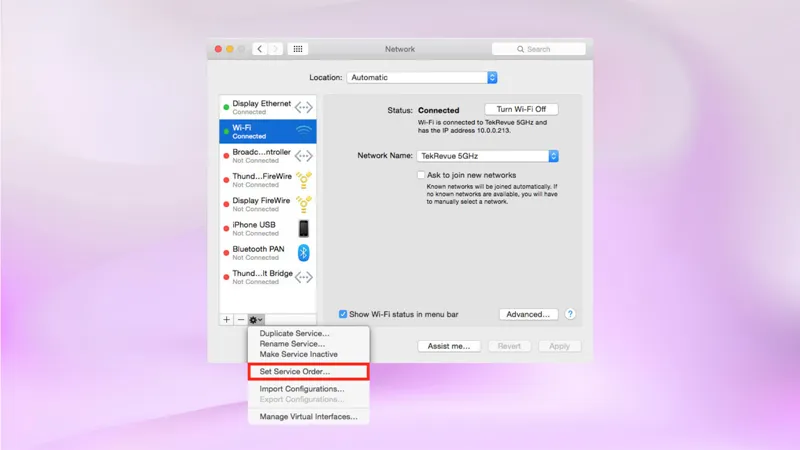
Task: Select iPhone USB service
Action: pos(268,229)
